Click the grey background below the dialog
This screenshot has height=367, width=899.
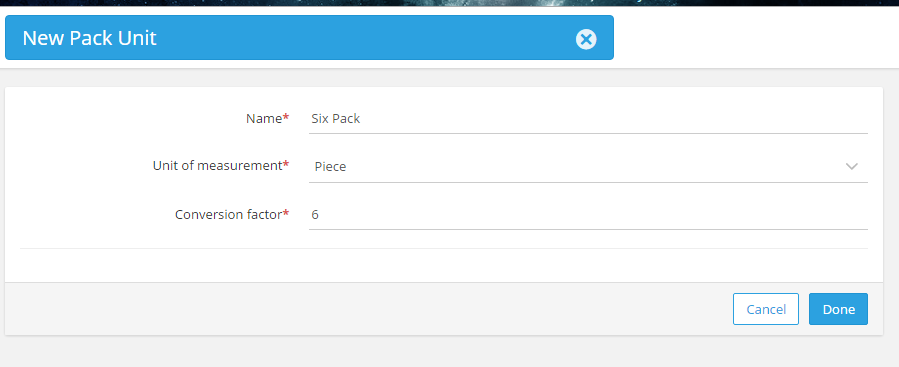click(x=450, y=352)
